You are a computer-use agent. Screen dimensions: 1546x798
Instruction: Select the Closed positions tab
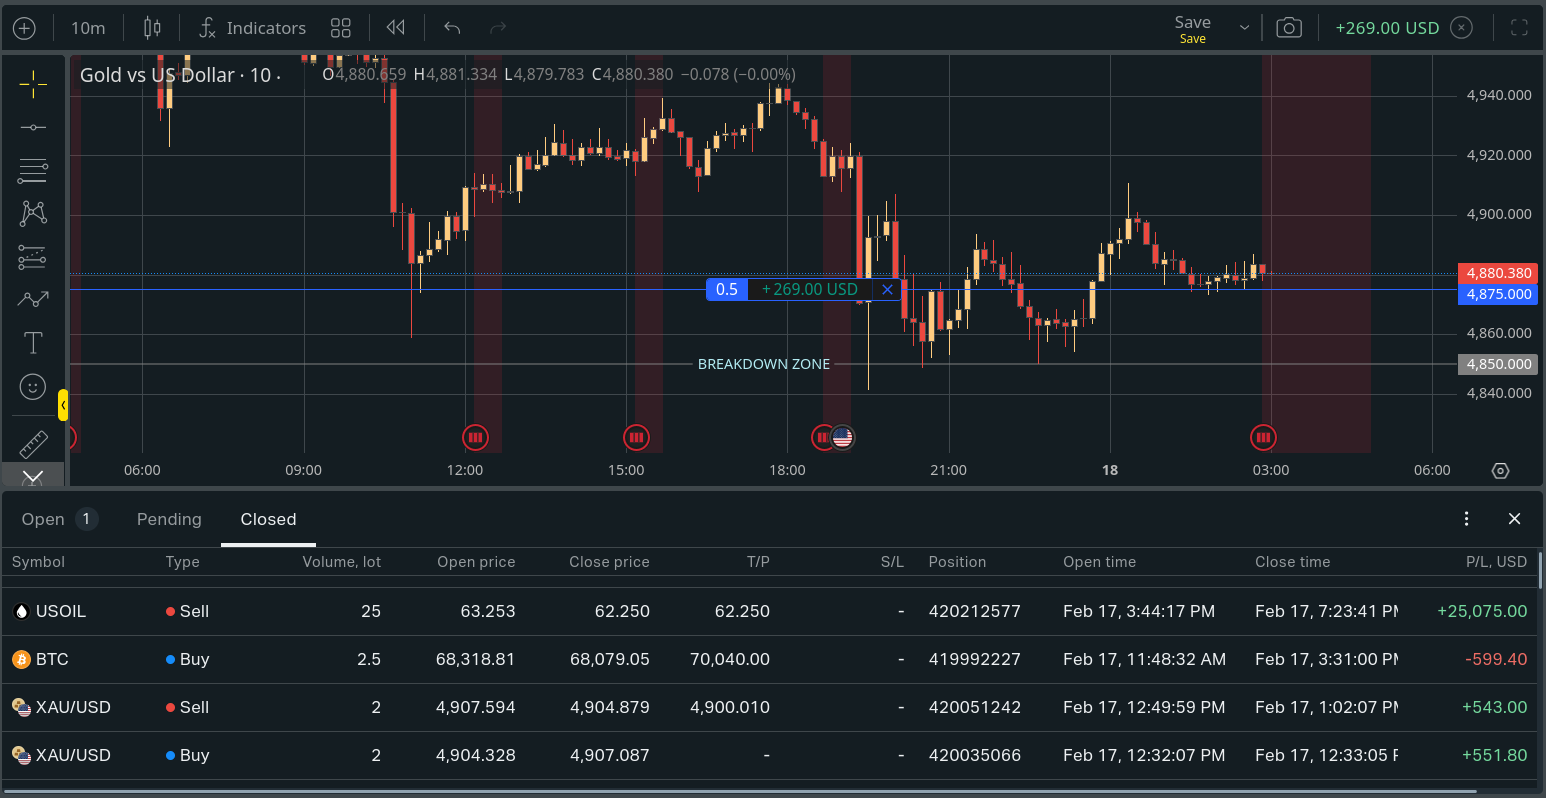pos(268,519)
